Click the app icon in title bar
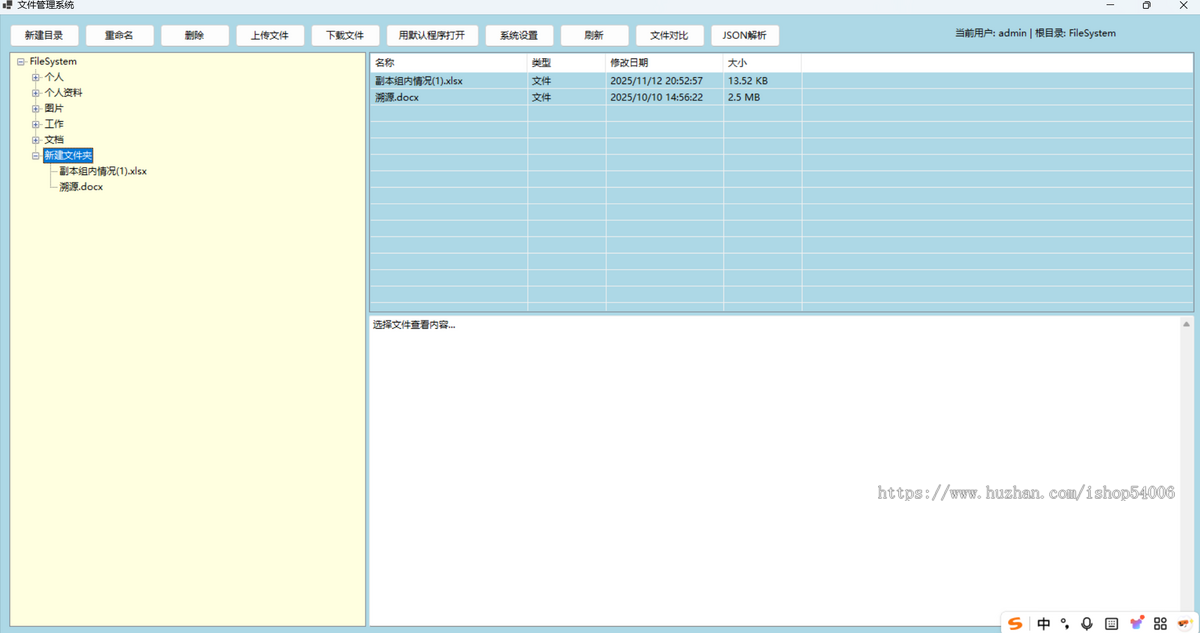 click(7, 5)
